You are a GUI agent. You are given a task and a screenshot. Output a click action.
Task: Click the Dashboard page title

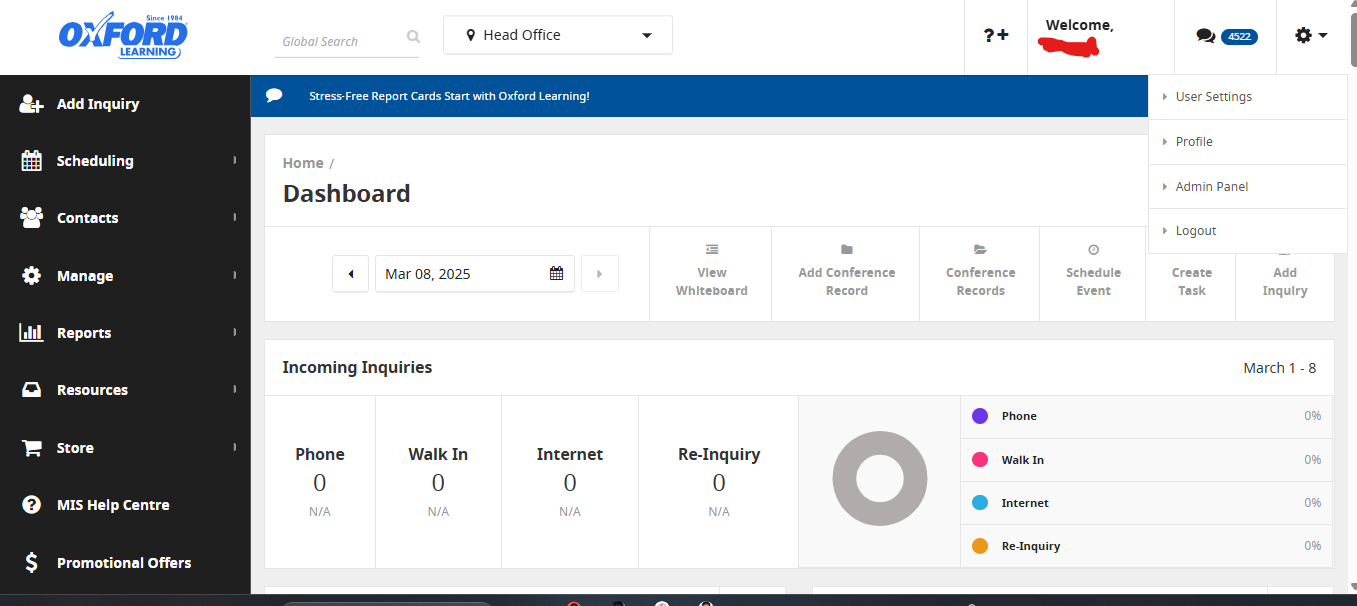click(346, 194)
